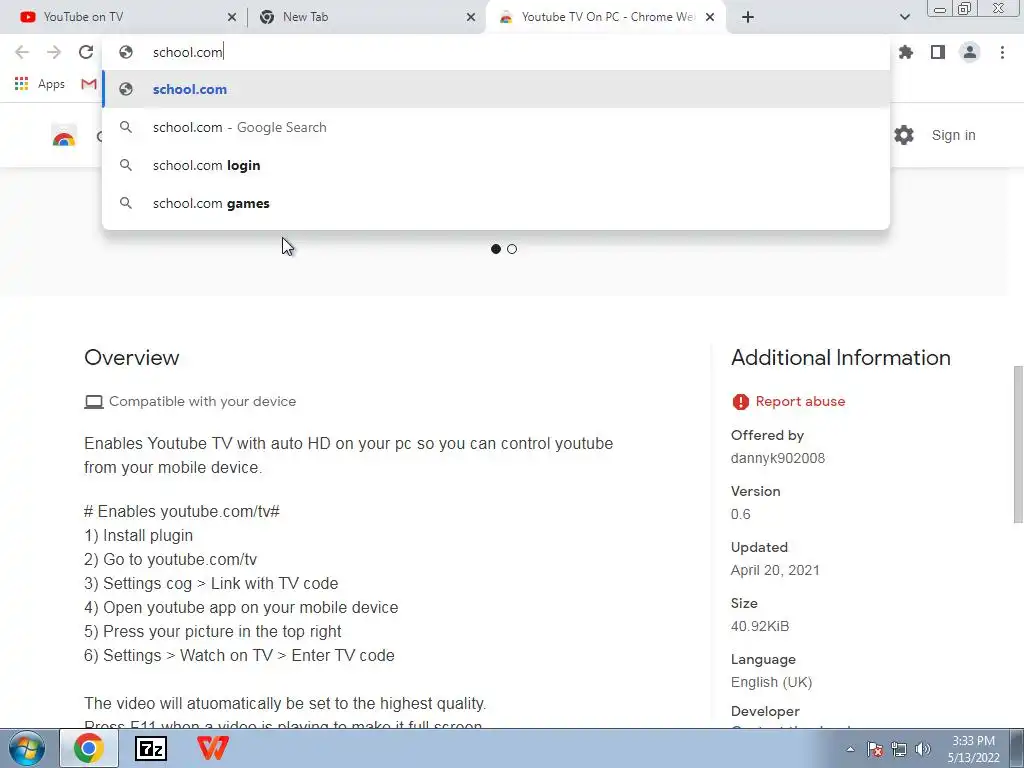The width and height of the screenshot is (1024, 768).
Task: Open a new tab with plus button
Action: click(748, 17)
